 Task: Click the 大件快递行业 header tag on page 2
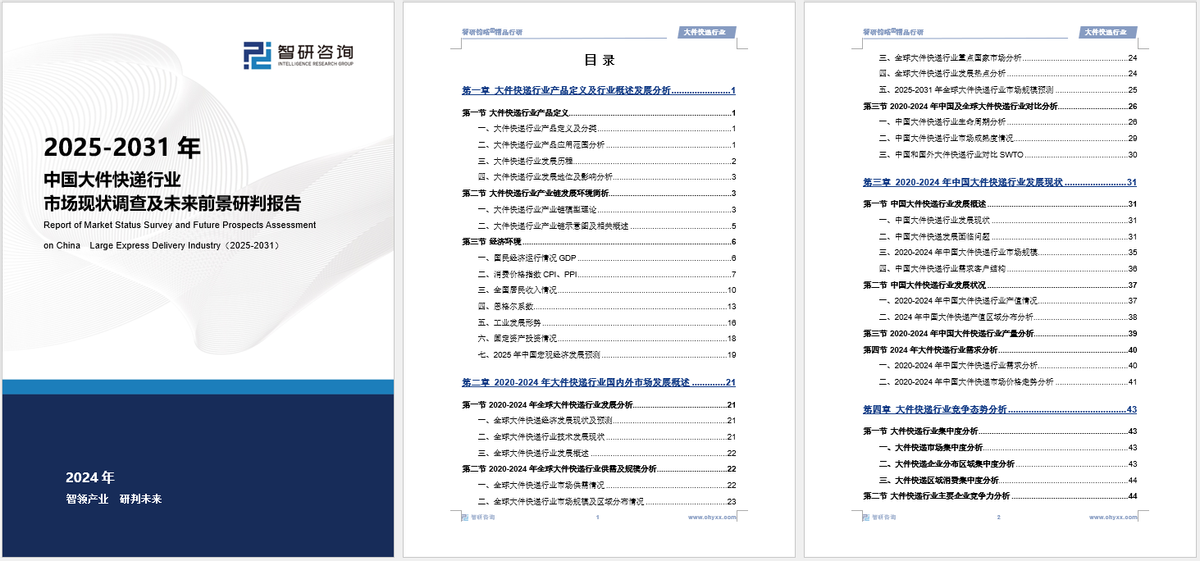point(1109,32)
